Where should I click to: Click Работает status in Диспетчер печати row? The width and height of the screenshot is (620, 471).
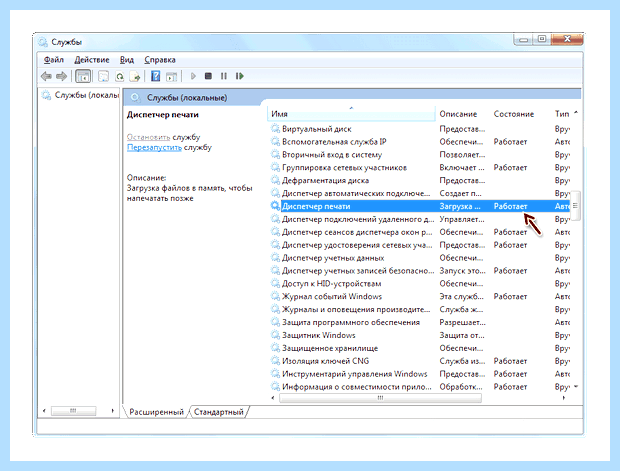[x=510, y=206]
